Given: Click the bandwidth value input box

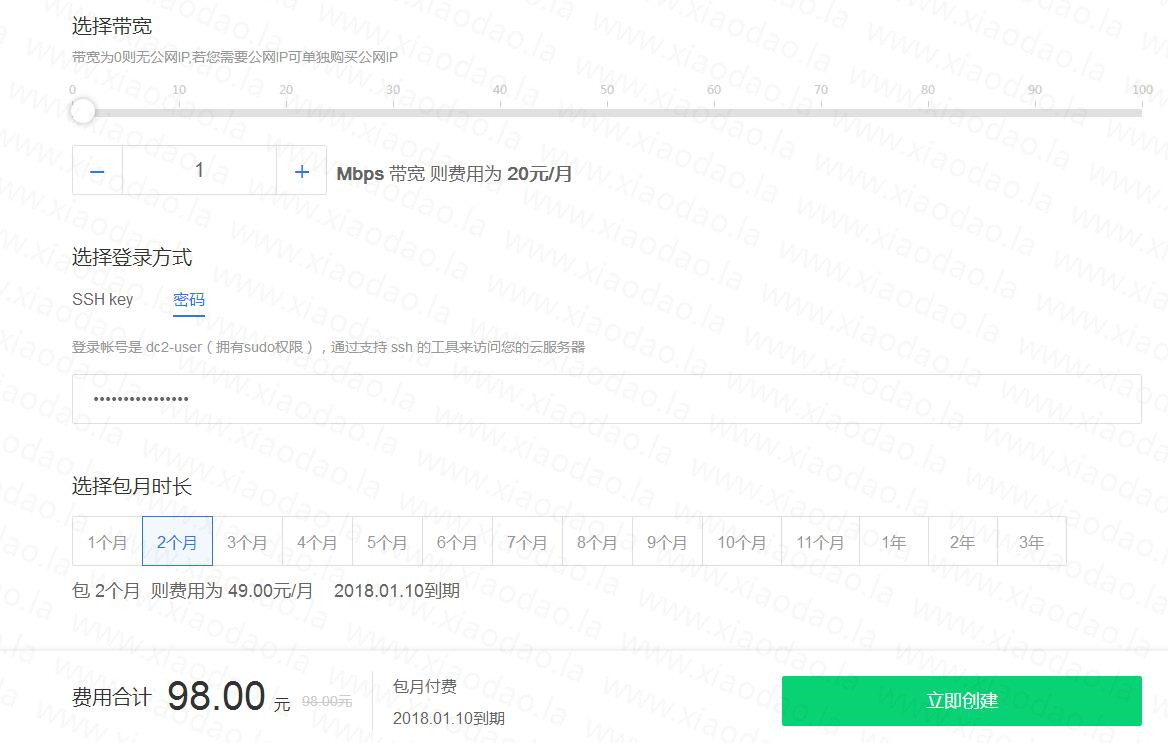Looking at the screenshot, I should [199, 170].
